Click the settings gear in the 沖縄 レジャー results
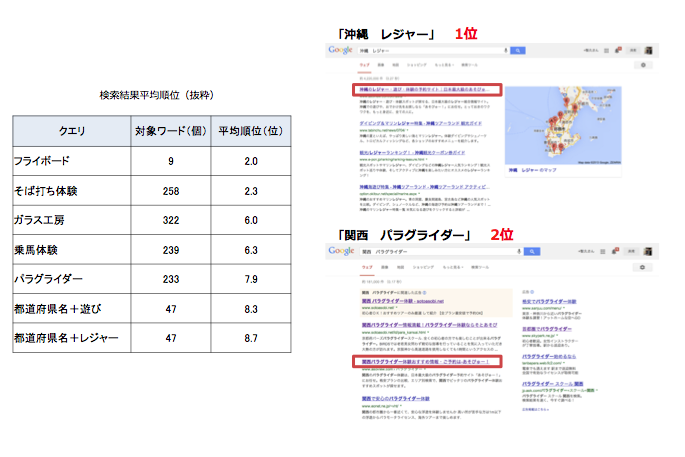Viewport: 685px width, 457px height. pyautogui.click(x=642, y=65)
